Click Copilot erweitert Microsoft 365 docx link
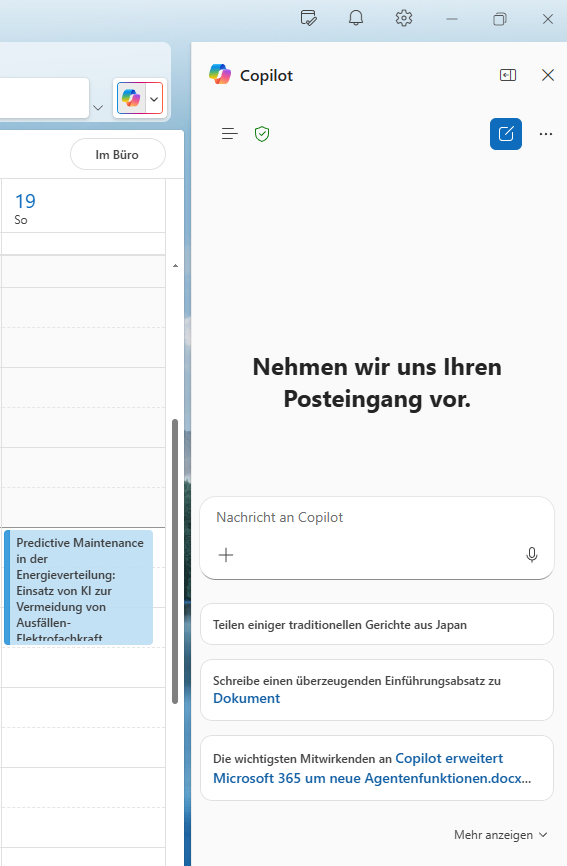 pyautogui.click(x=372, y=768)
